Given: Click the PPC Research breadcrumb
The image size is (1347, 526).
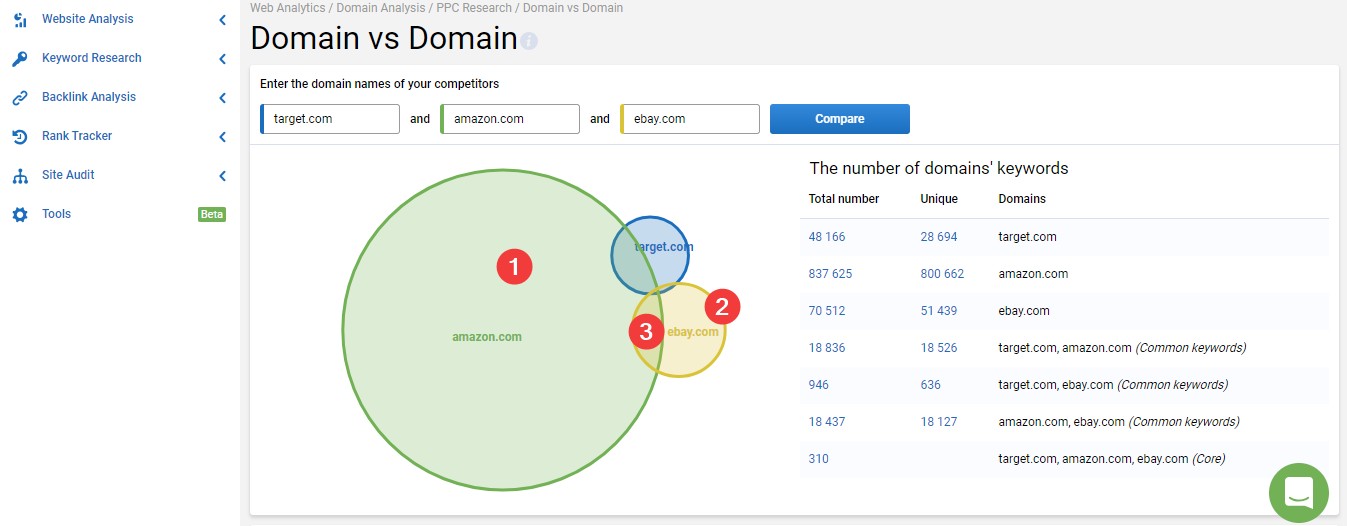Looking at the screenshot, I should pos(474,8).
